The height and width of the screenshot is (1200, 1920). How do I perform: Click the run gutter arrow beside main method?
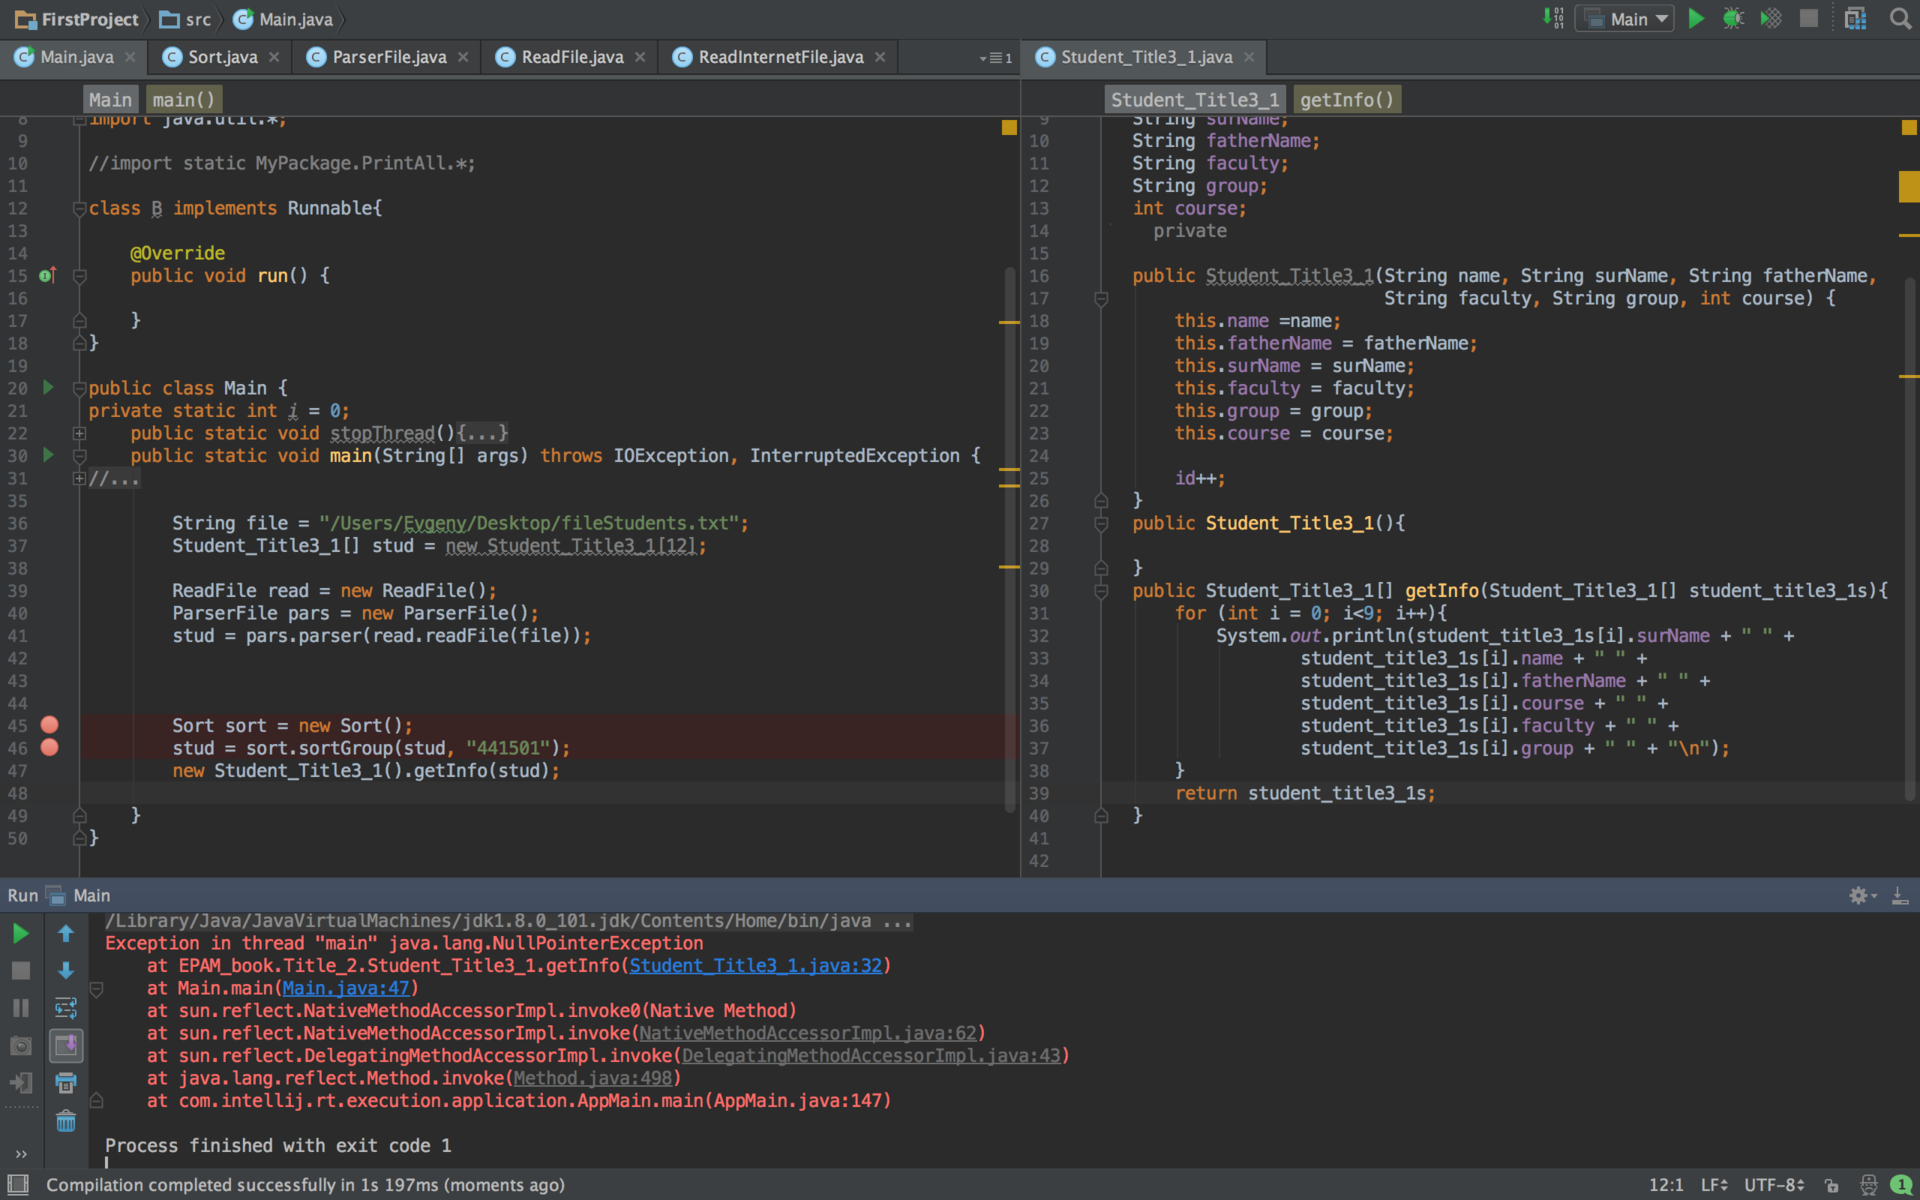47,455
